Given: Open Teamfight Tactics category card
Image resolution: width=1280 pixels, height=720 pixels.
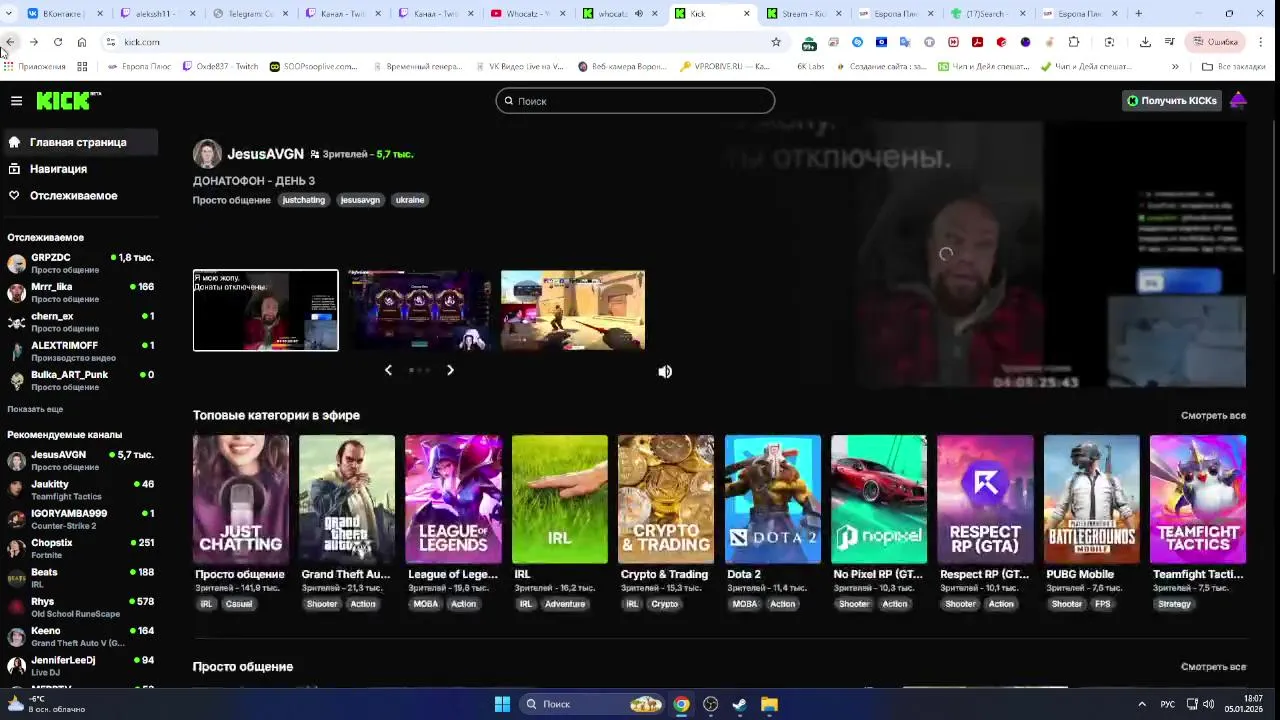Looking at the screenshot, I should tap(1198, 499).
